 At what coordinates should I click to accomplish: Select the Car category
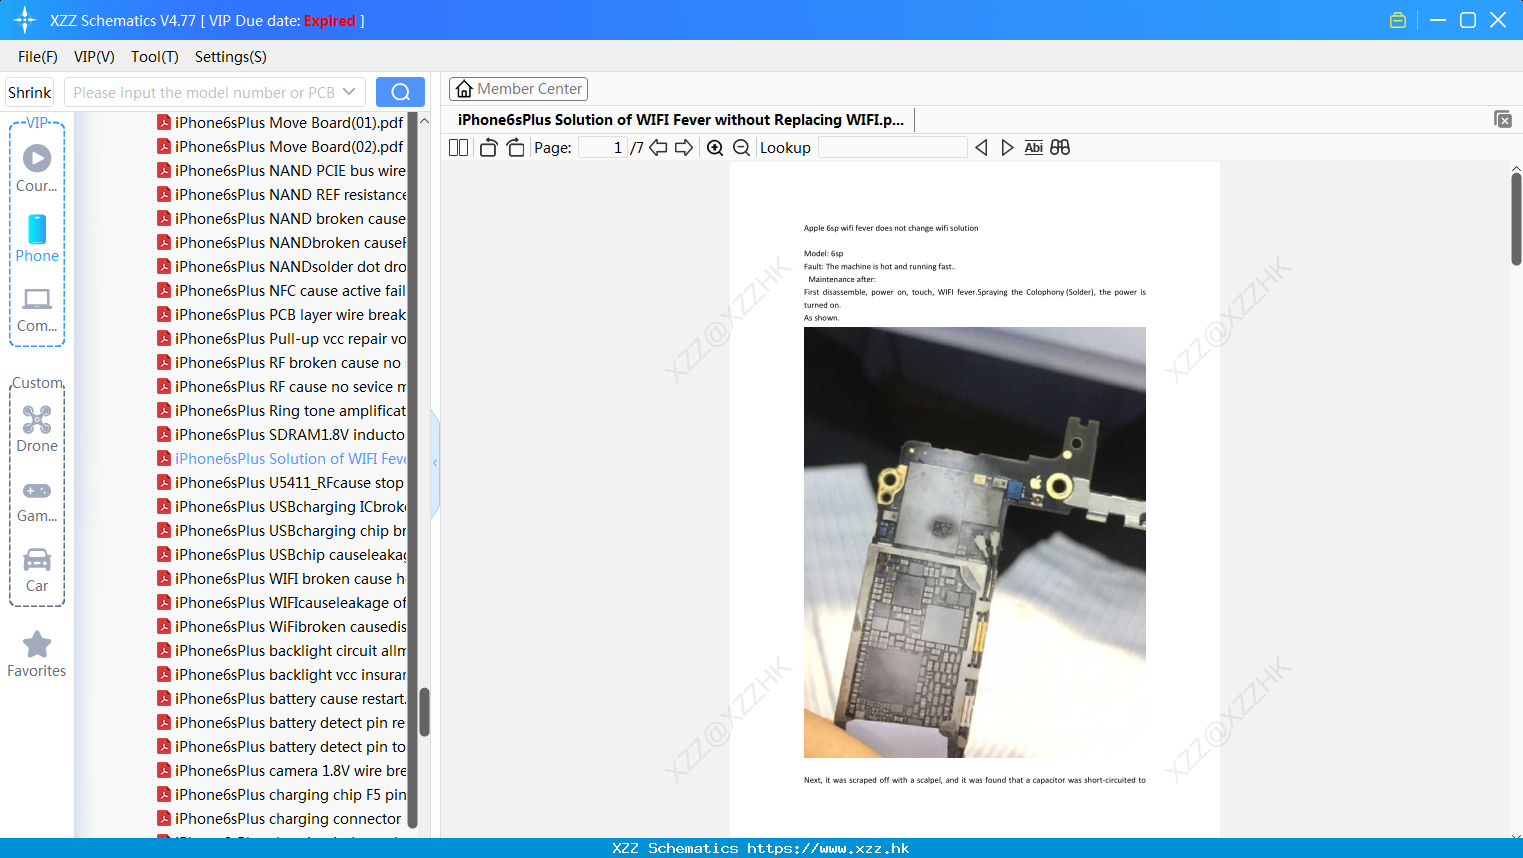coord(37,570)
